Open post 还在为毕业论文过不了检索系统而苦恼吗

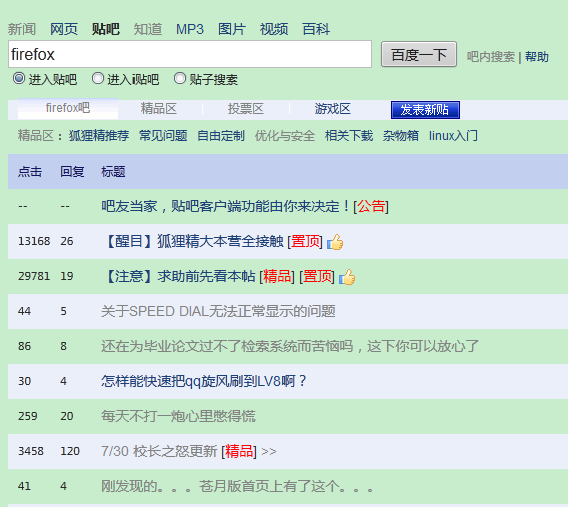point(290,346)
